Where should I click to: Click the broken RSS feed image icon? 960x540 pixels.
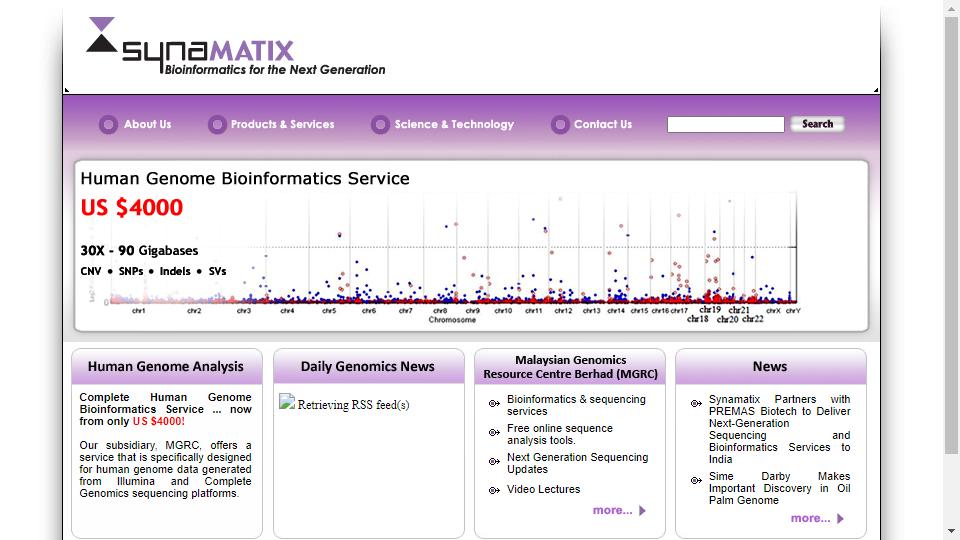[x=287, y=402]
